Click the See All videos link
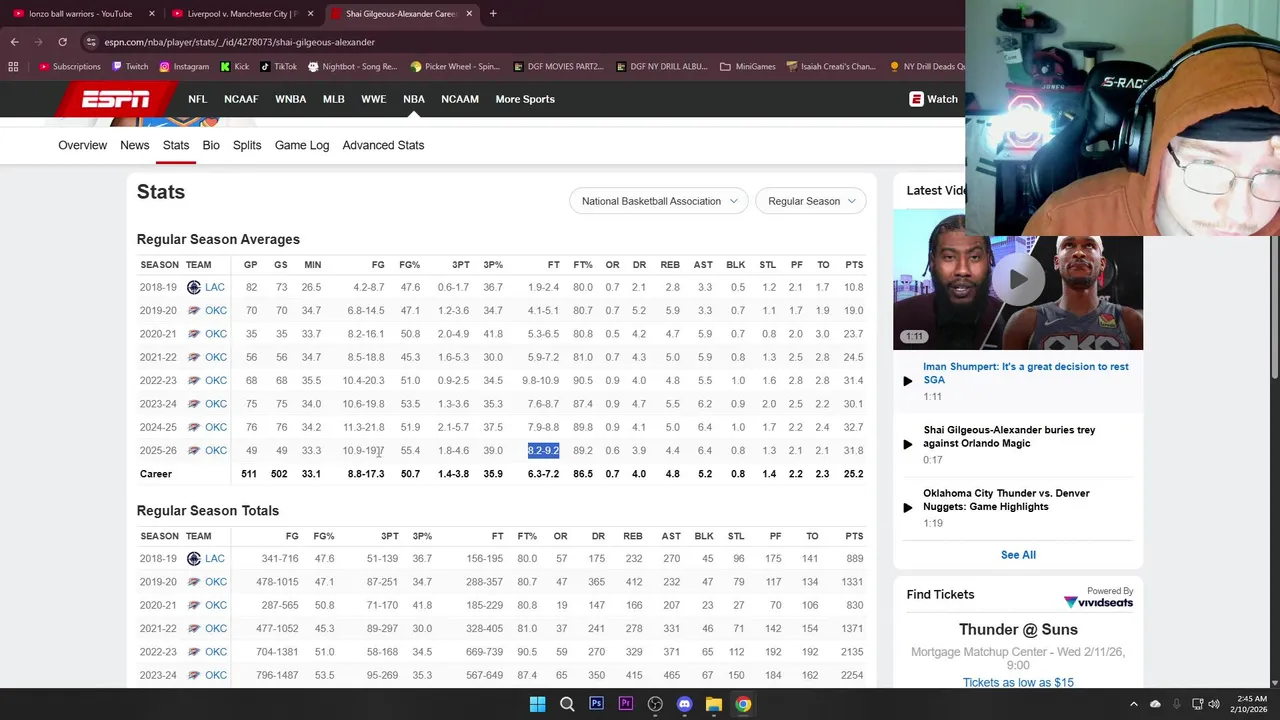This screenshot has height=720, width=1280. 1018,555
